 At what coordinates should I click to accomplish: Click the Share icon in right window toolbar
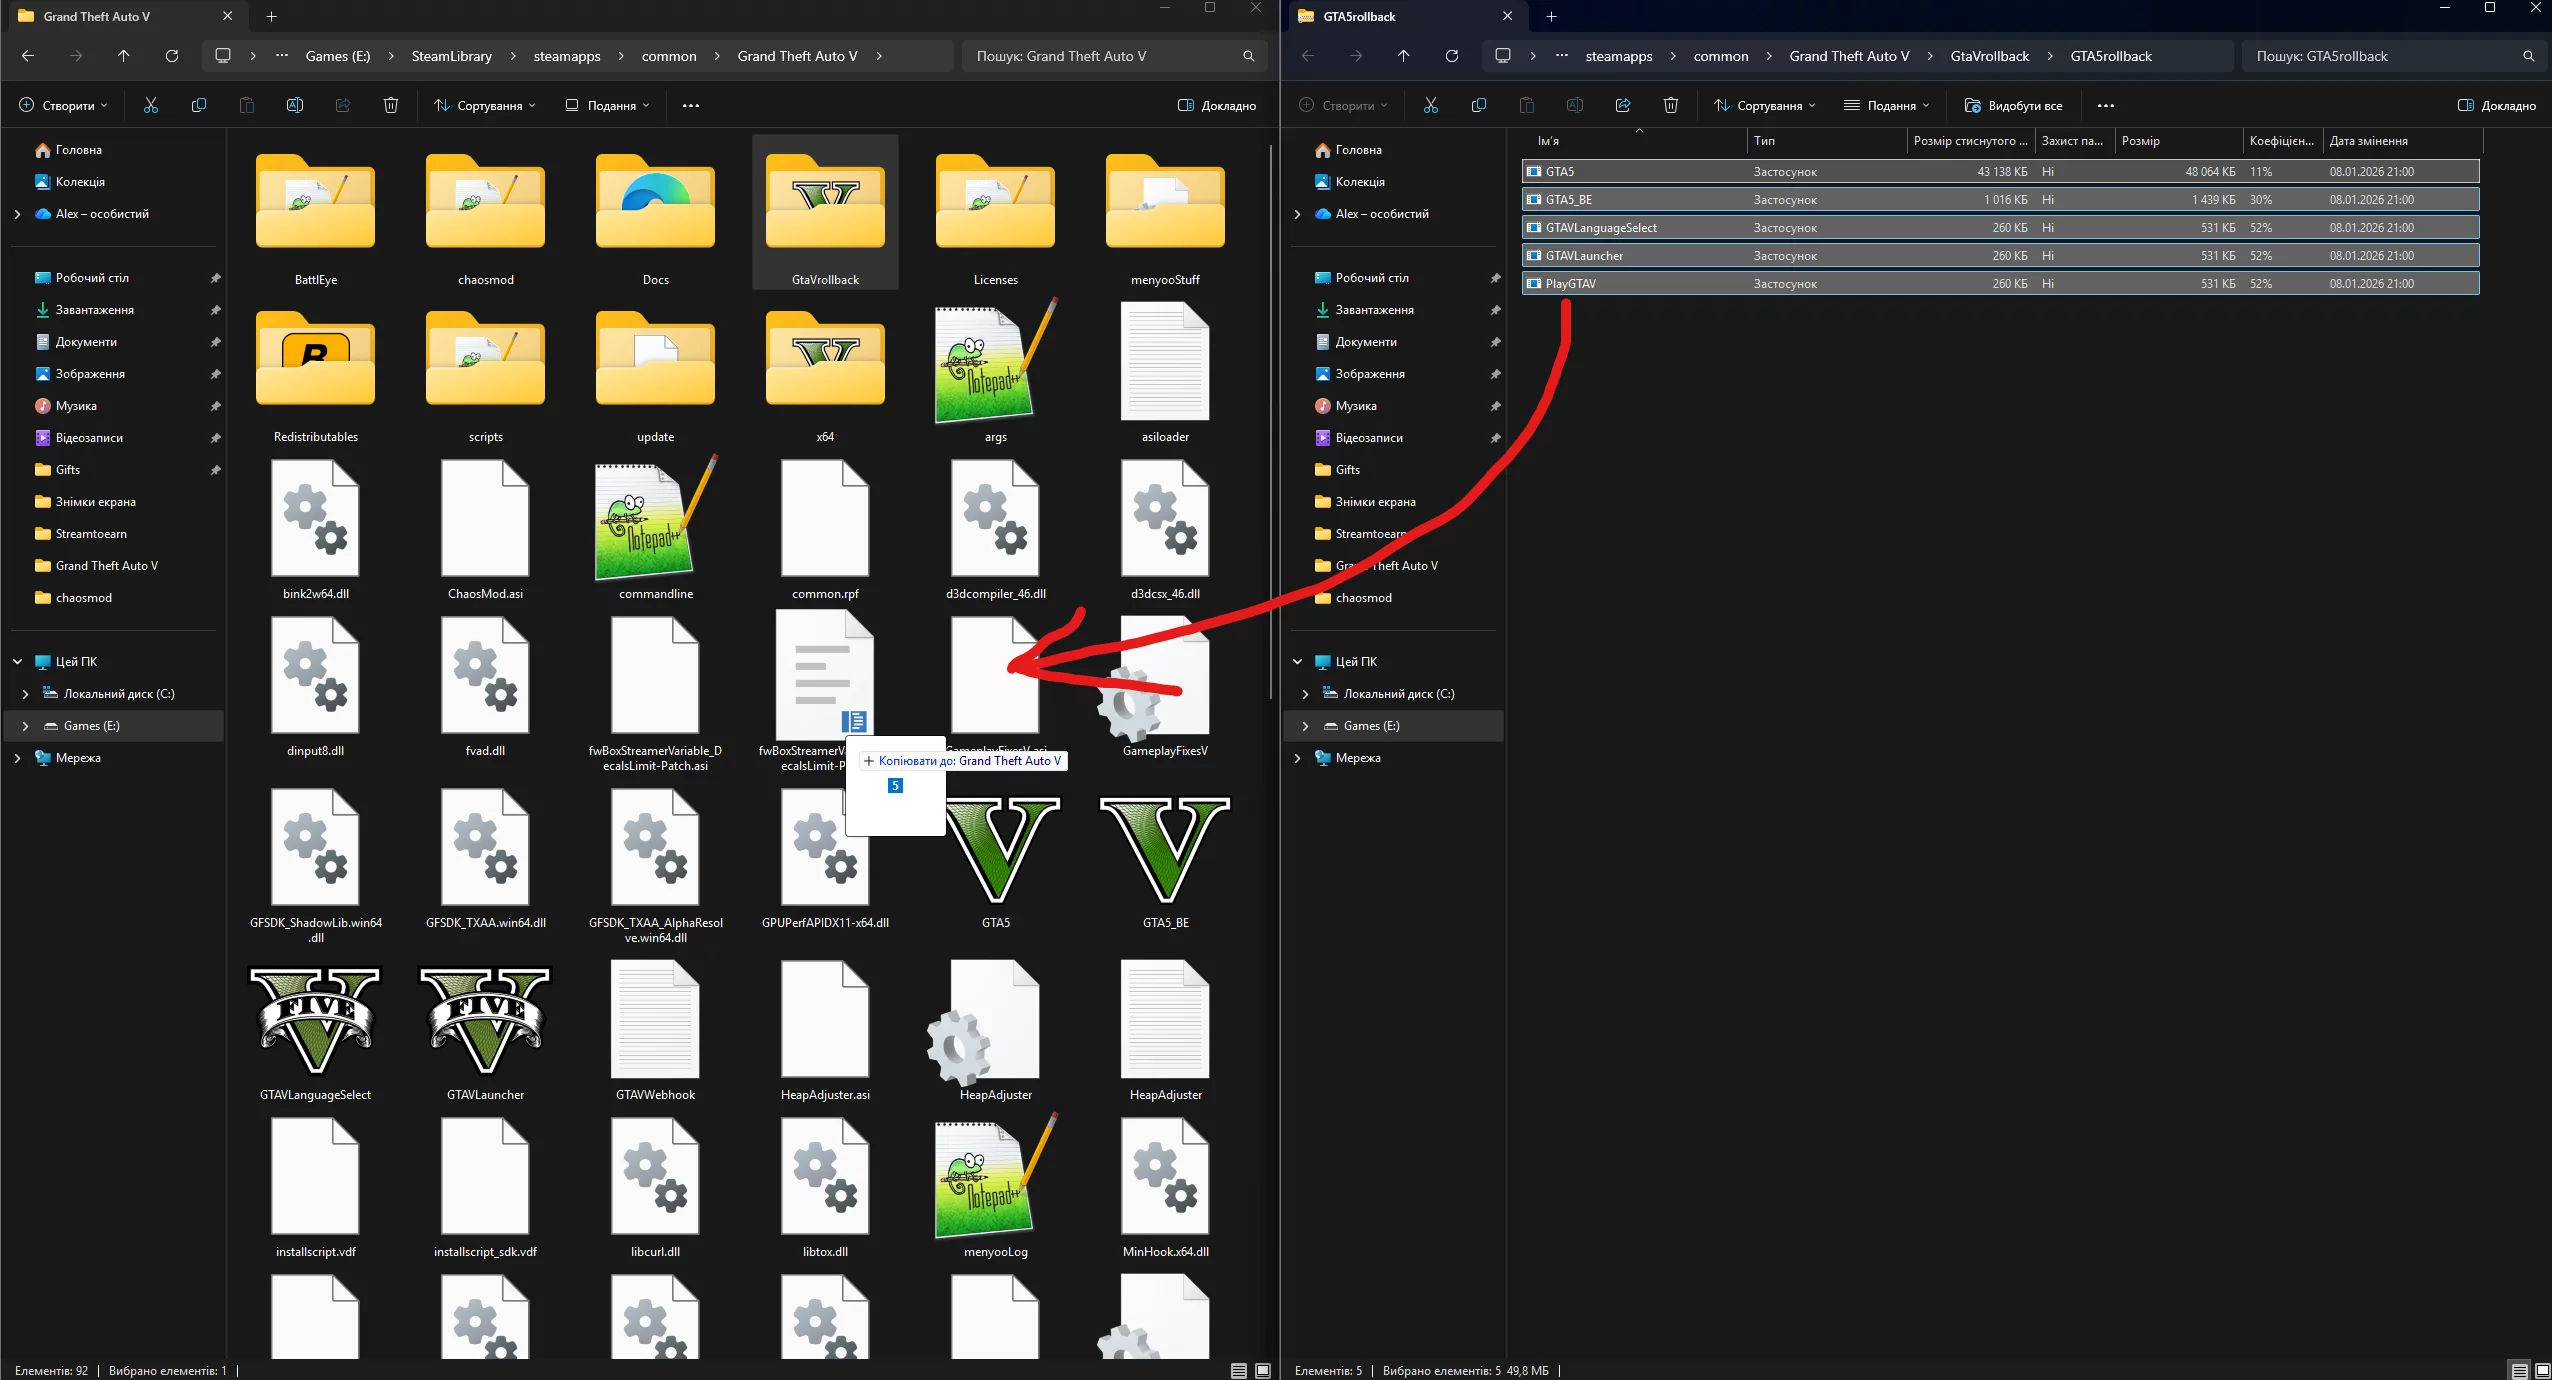[1622, 105]
